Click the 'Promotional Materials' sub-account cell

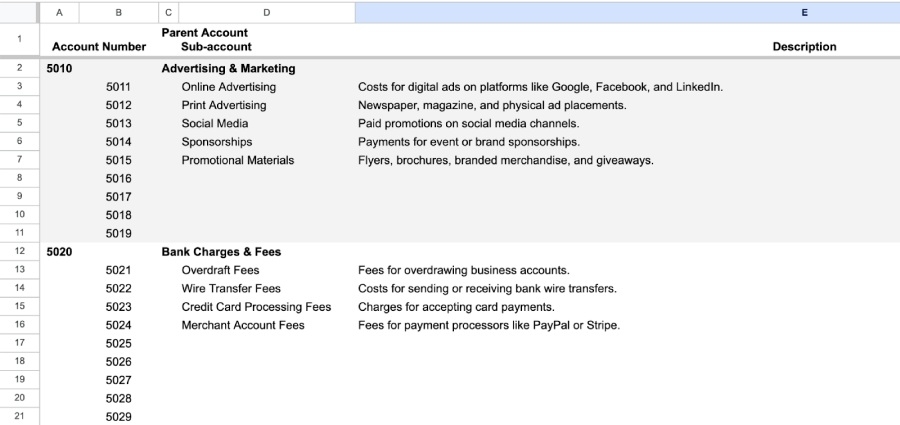238,160
